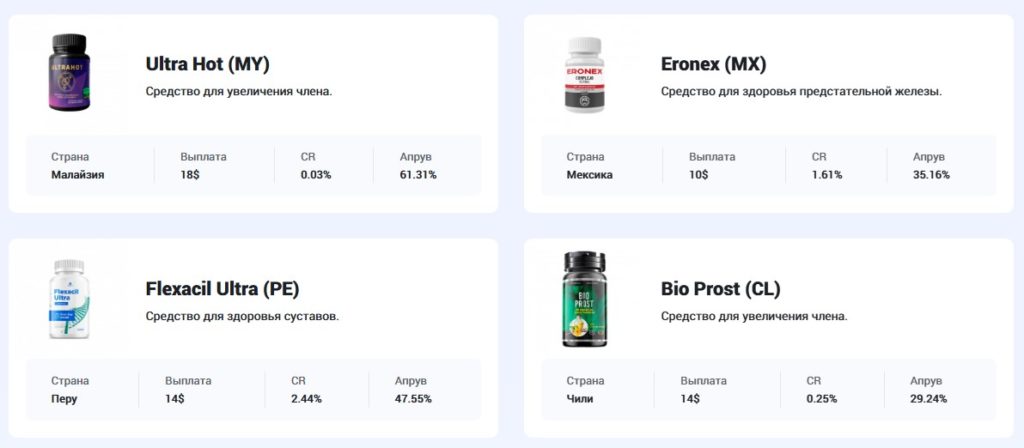This screenshot has height=448, width=1024.
Task: Click Flexacil Ultra CR value 2.44%
Action: tap(306, 399)
